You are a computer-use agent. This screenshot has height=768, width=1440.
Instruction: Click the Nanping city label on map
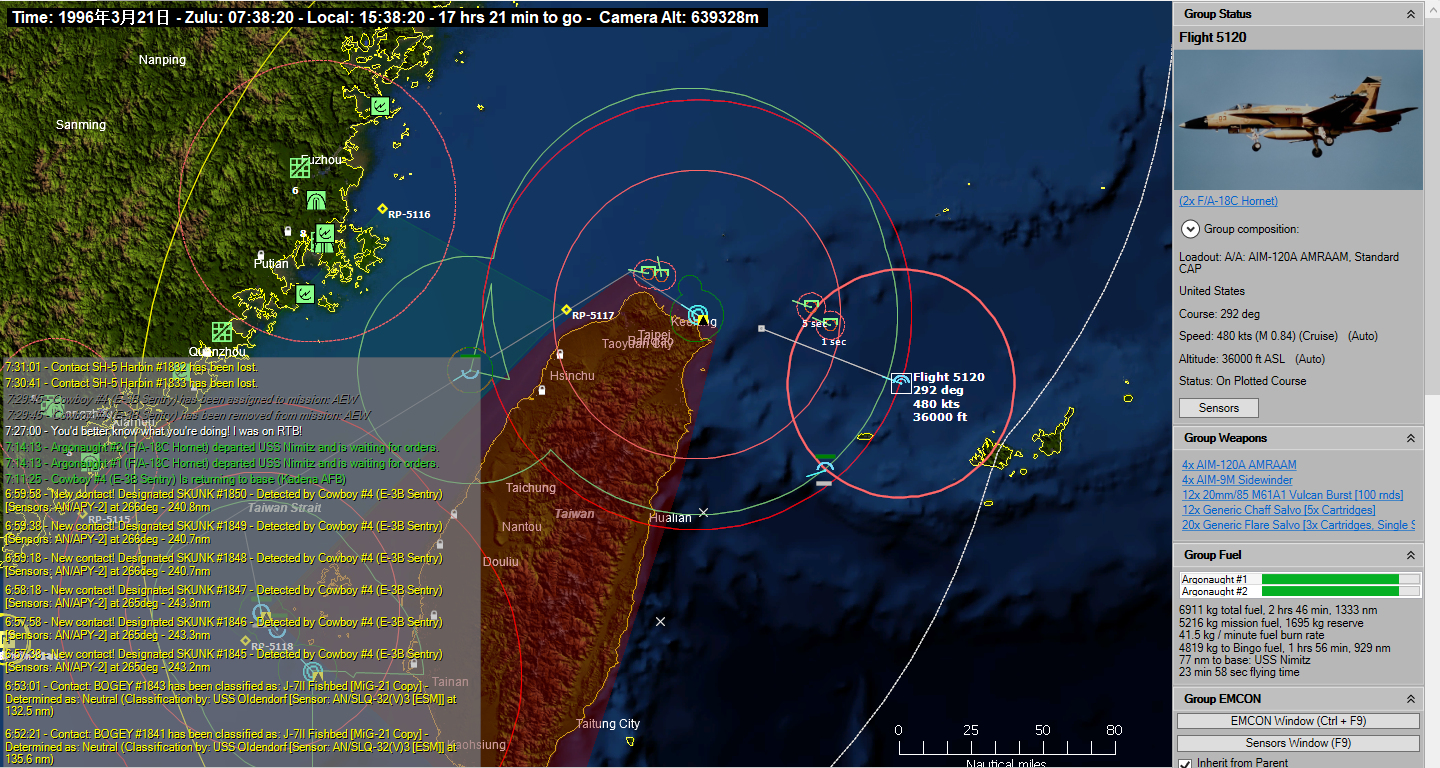(162, 60)
